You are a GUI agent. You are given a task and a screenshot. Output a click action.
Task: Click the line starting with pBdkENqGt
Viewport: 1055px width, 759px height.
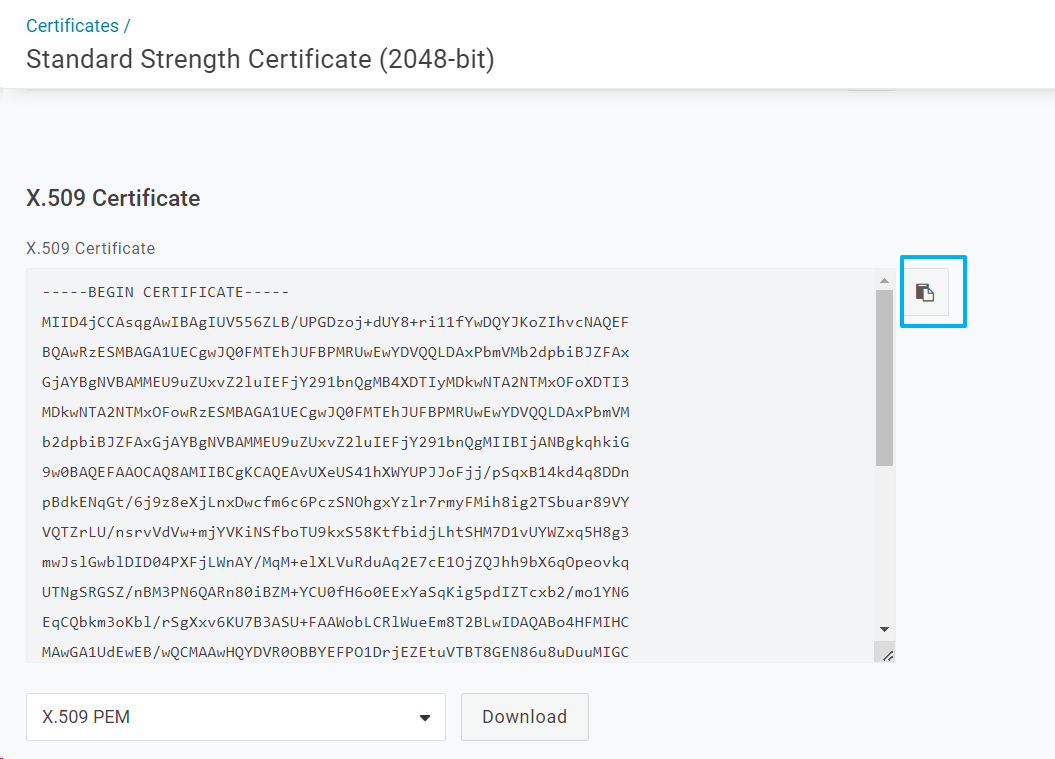click(335, 502)
